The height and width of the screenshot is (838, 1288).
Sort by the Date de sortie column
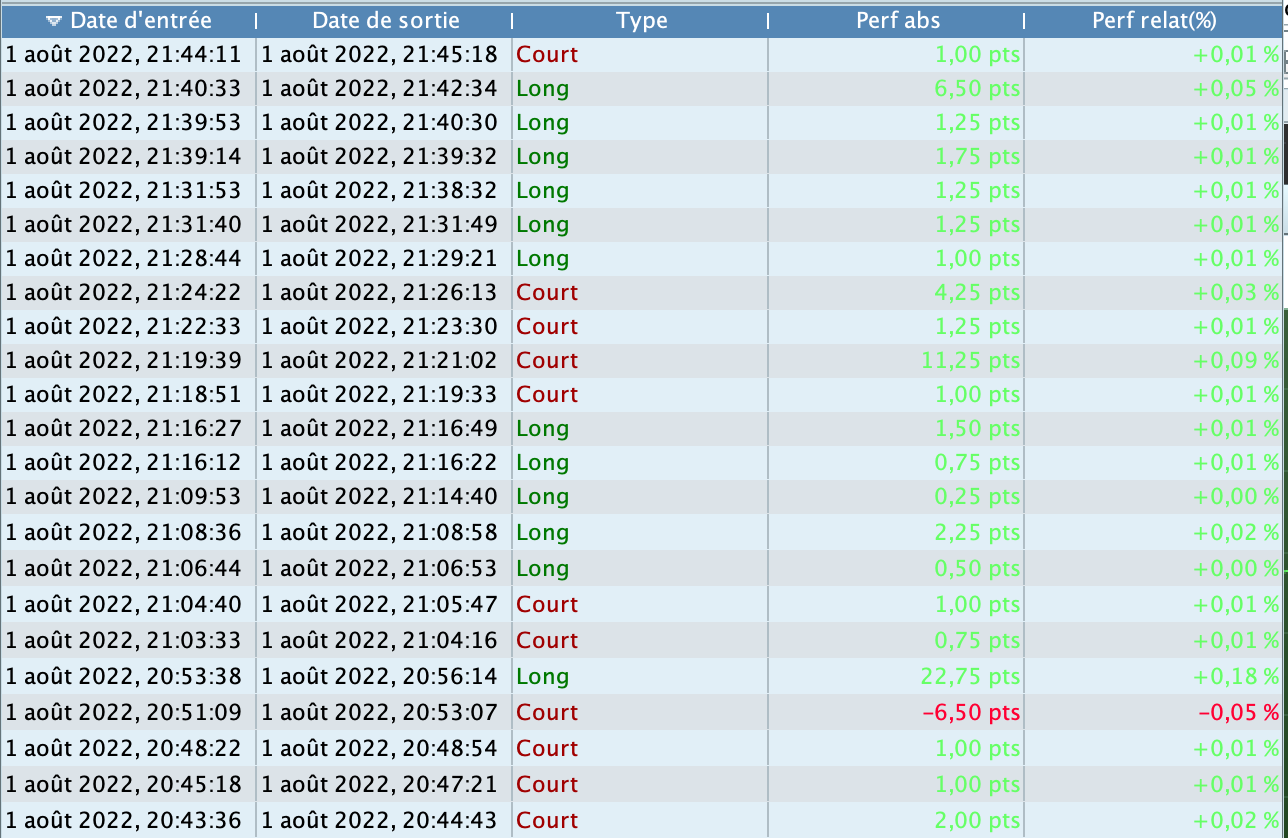(x=385, y=21)
